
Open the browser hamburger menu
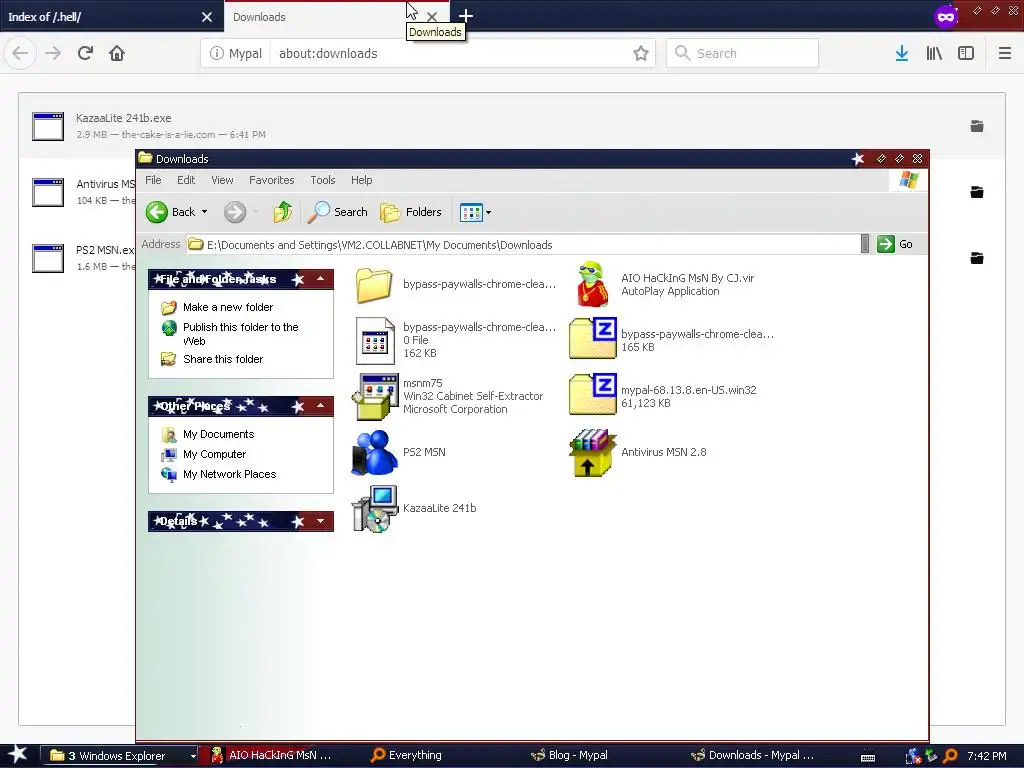click(1005, 53)
